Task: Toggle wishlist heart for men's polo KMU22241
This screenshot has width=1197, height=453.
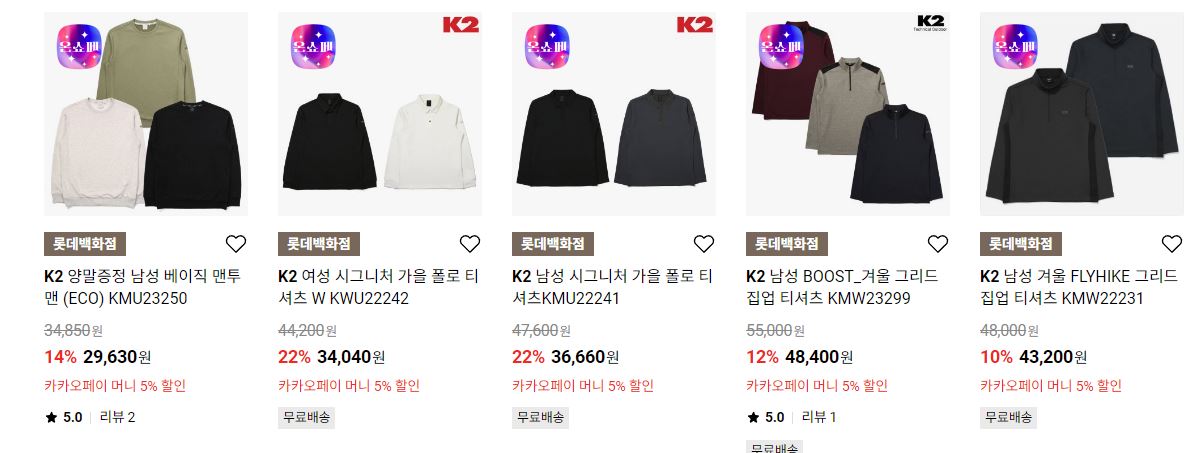Action: coord(704,244)
